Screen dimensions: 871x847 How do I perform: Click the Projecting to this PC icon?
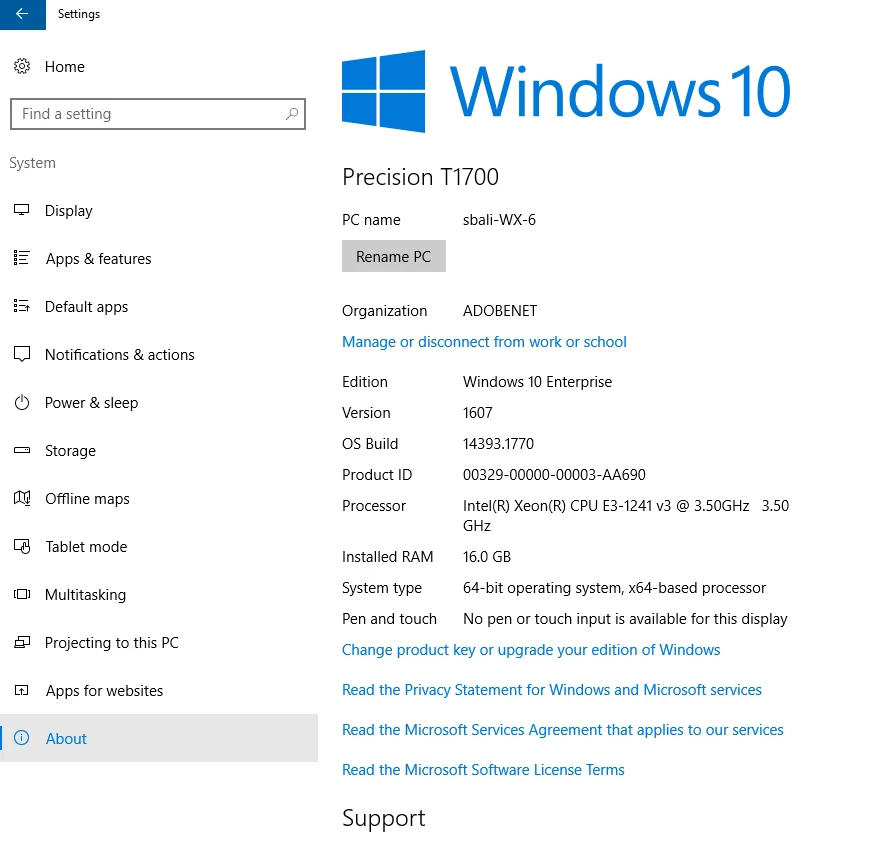[22, 642]
